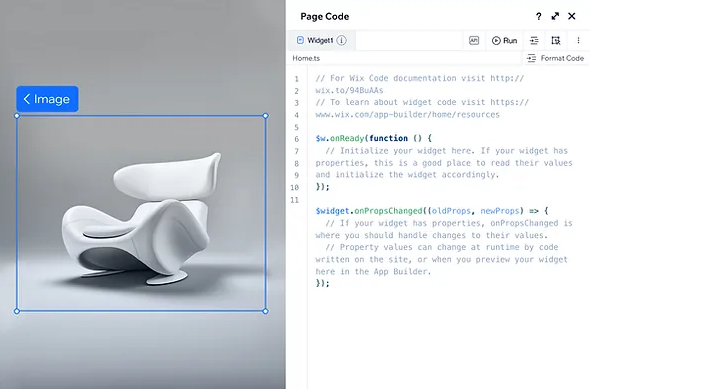The width and height of the screenshot is (710, 389).
Task: Select the white chair image element
Action: click(141, 213)
